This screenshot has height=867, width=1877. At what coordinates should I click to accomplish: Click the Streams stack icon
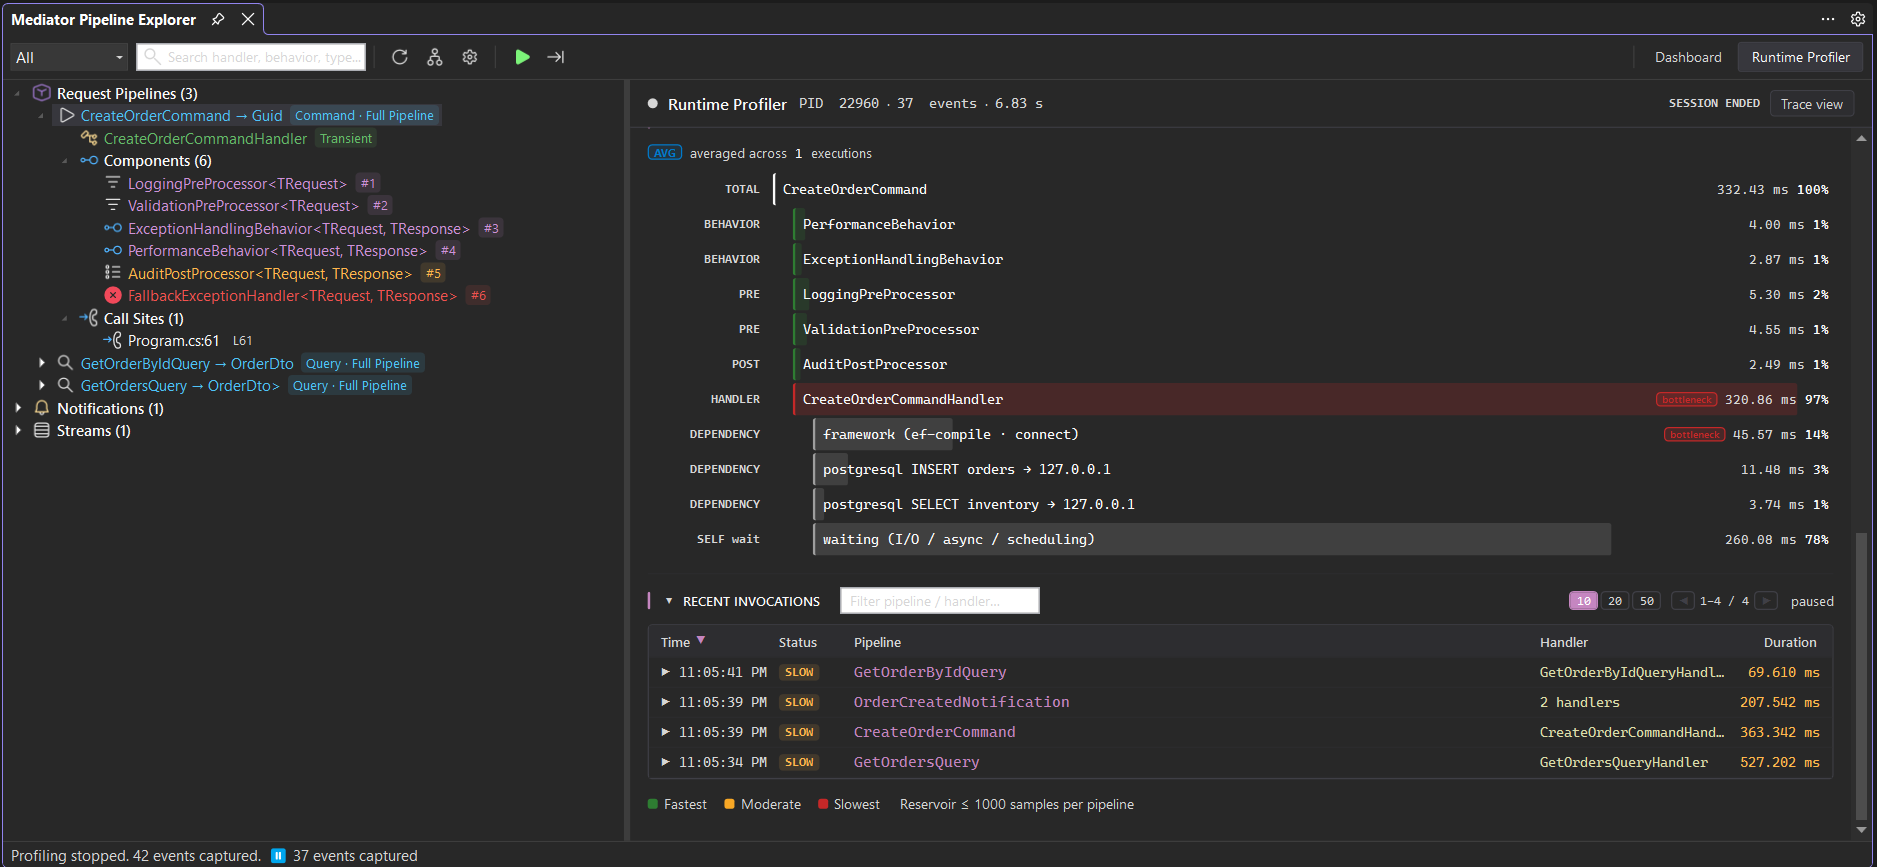(42, 430)
